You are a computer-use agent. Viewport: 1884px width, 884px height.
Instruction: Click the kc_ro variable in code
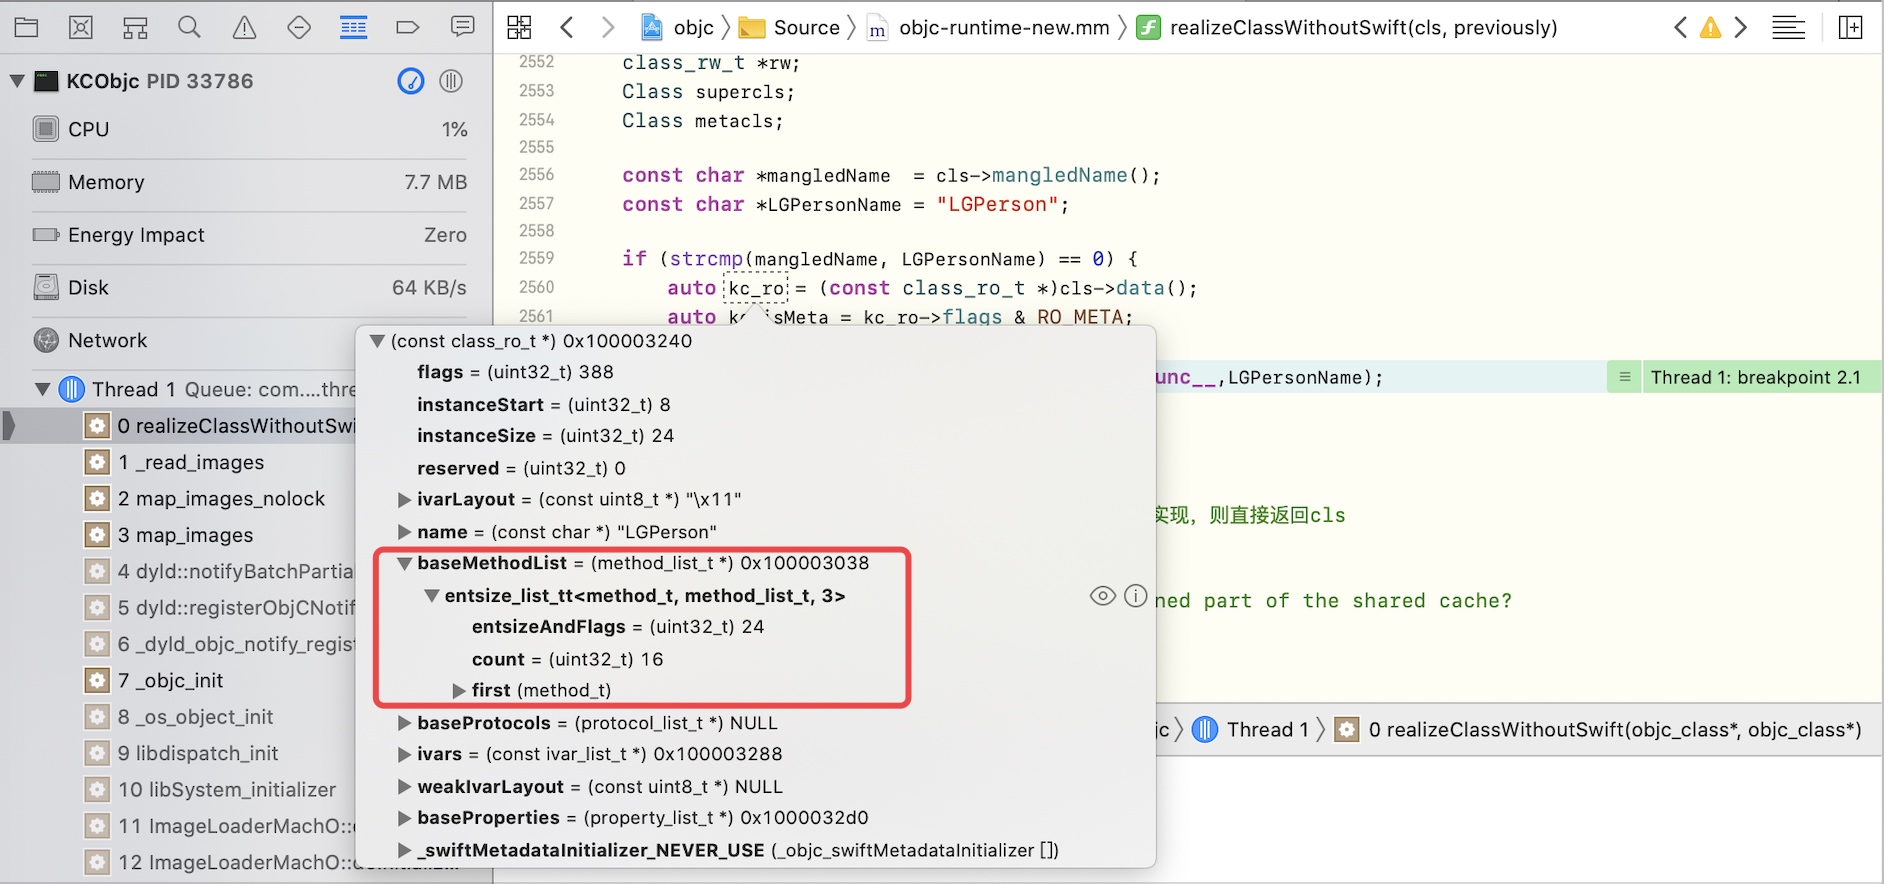point(757,289)
